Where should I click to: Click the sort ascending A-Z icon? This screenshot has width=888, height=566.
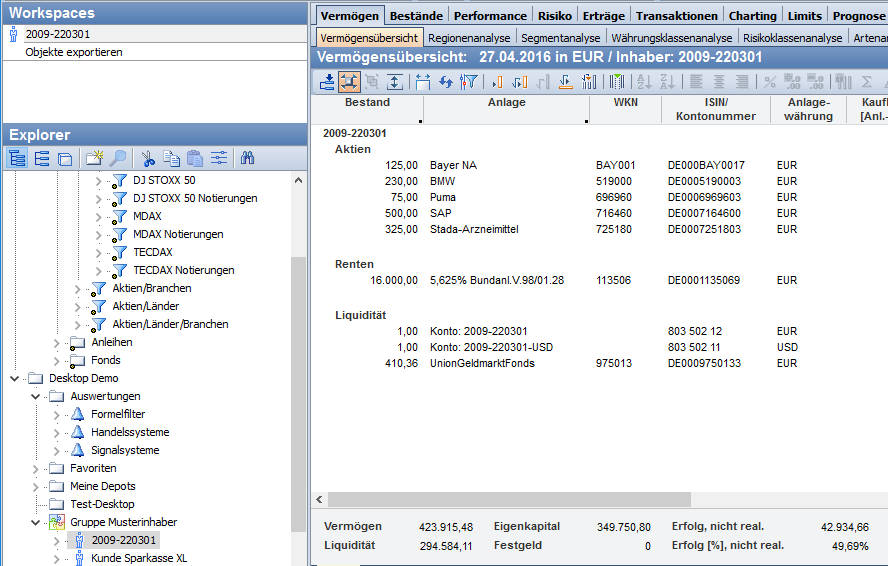pyautogui.click(x=643, y=82)
